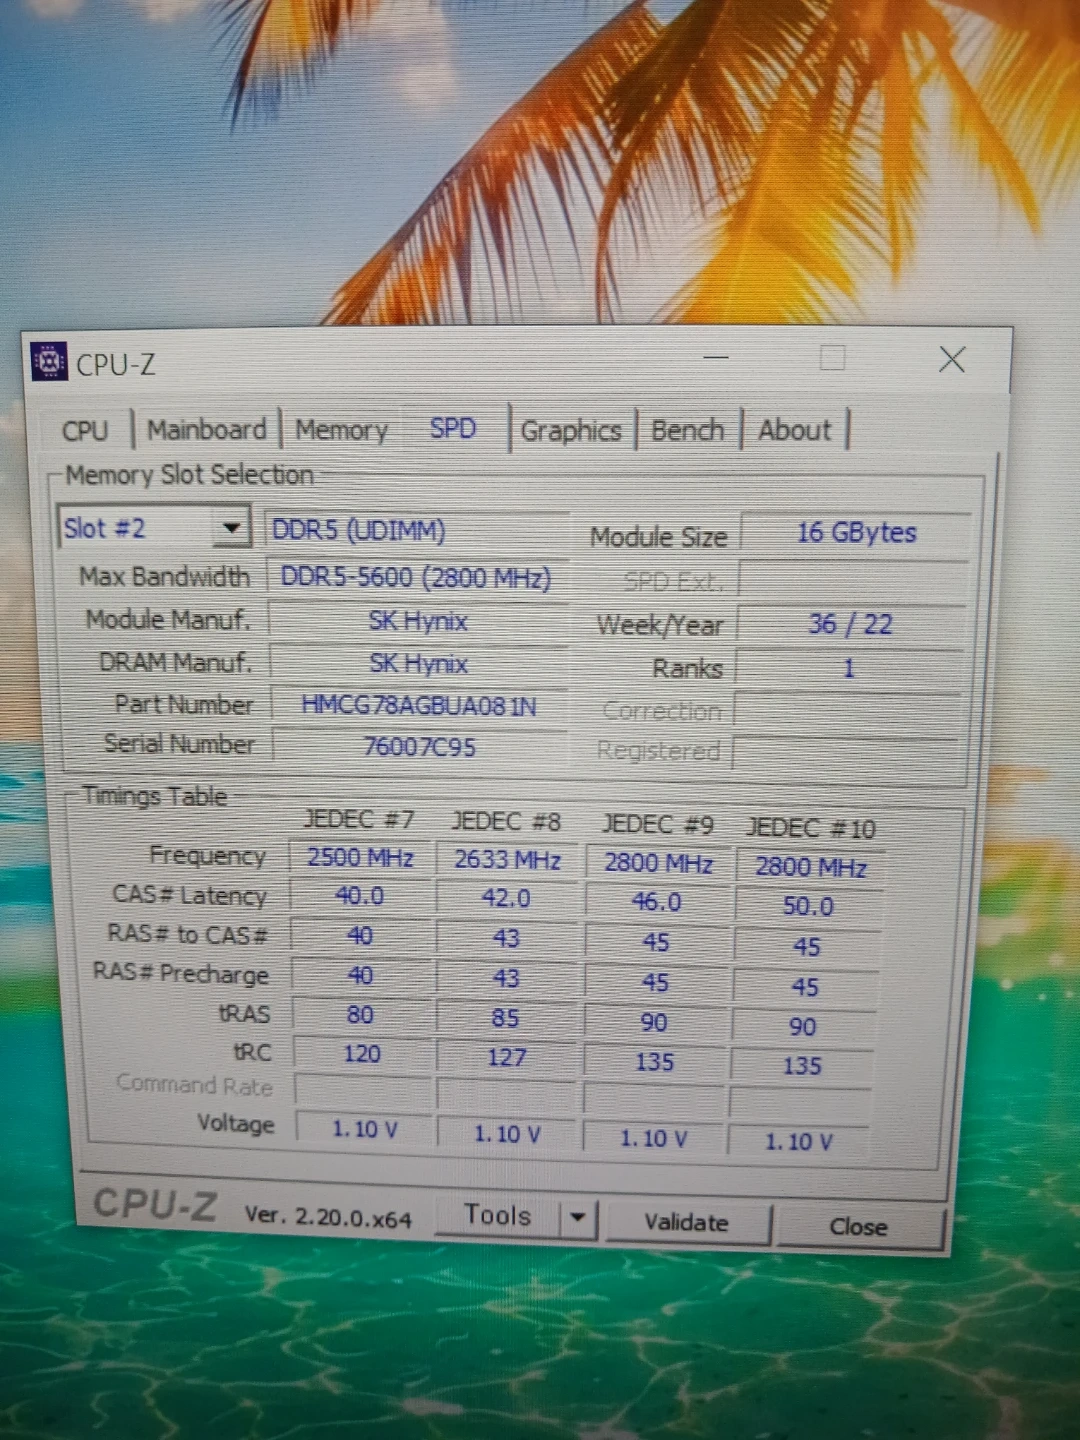Click the tRAS value 80
The image size is (1080, 1440).
point(360,1015)
